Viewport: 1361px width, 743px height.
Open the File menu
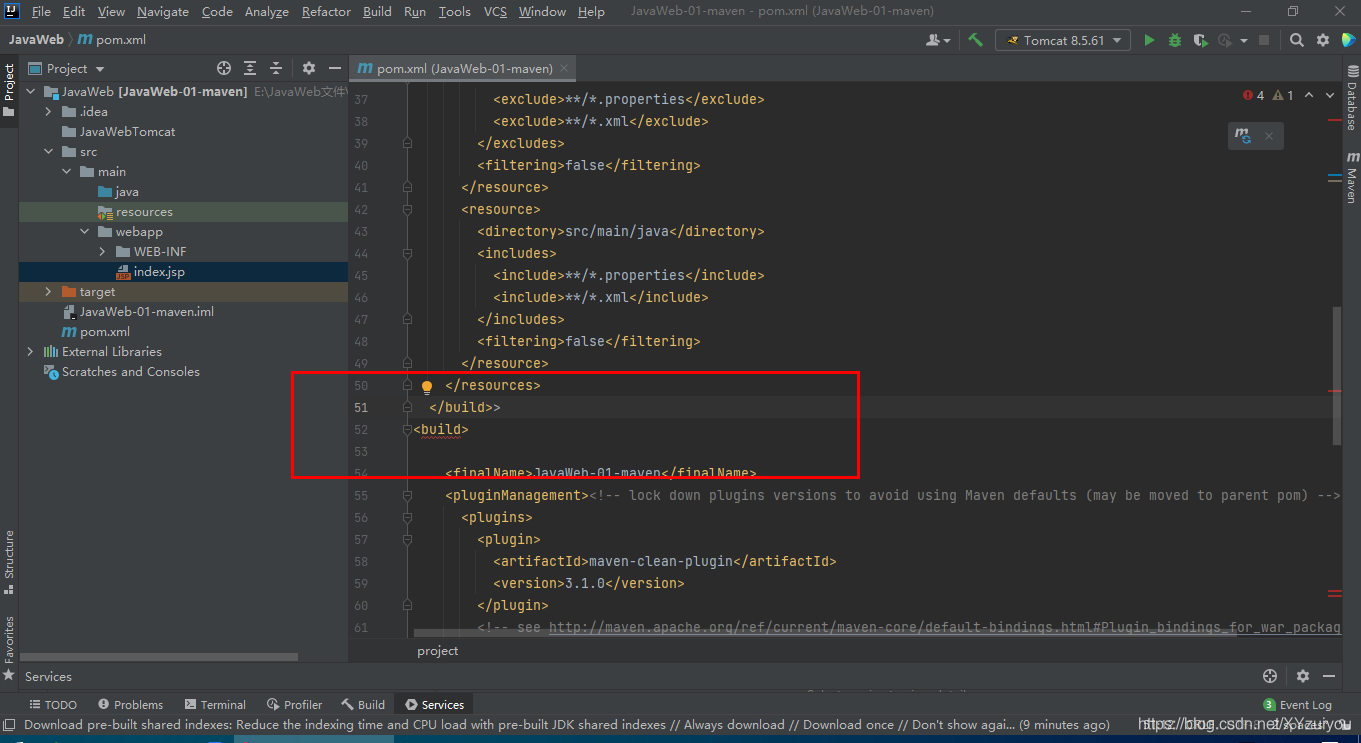tap(41, 12)
